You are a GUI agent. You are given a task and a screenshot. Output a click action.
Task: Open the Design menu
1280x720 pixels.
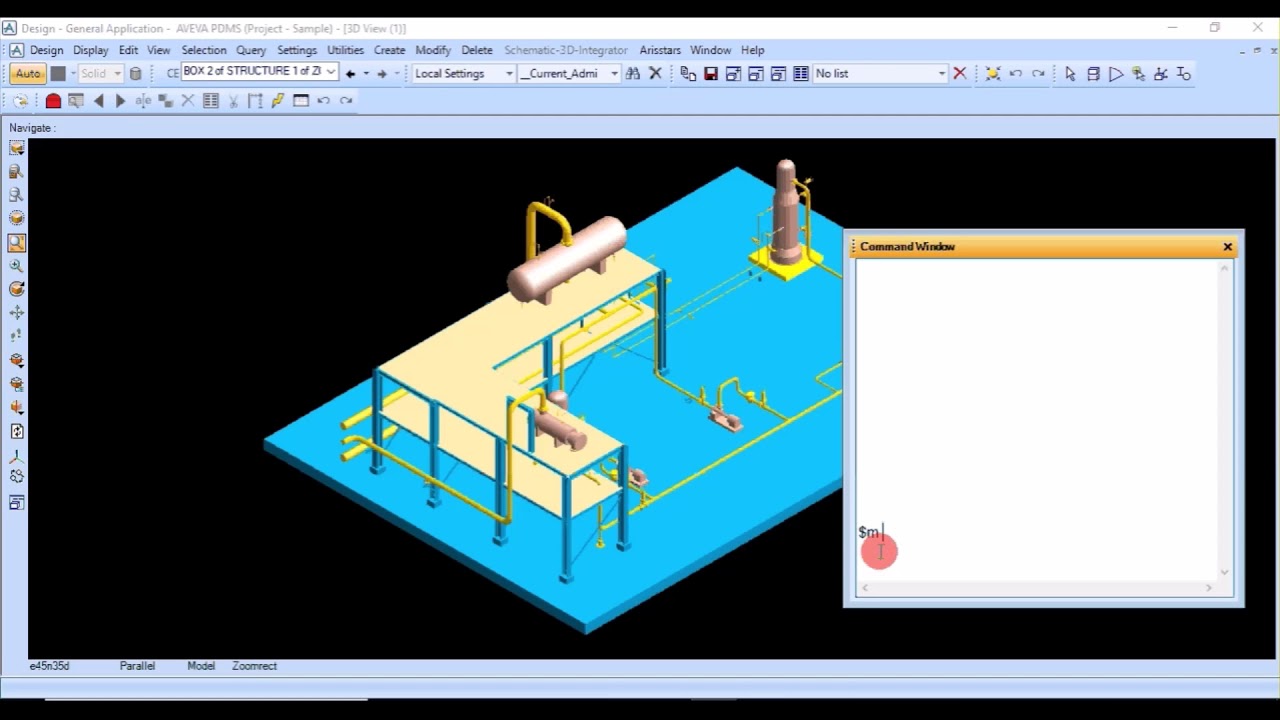(46, 50)
